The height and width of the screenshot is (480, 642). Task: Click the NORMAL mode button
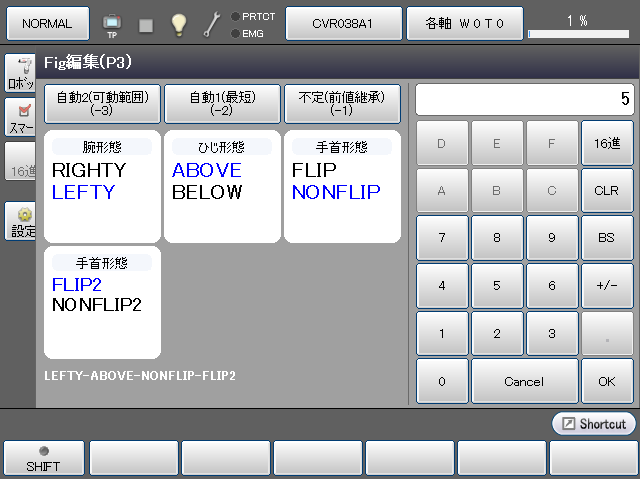pos(47,22)
